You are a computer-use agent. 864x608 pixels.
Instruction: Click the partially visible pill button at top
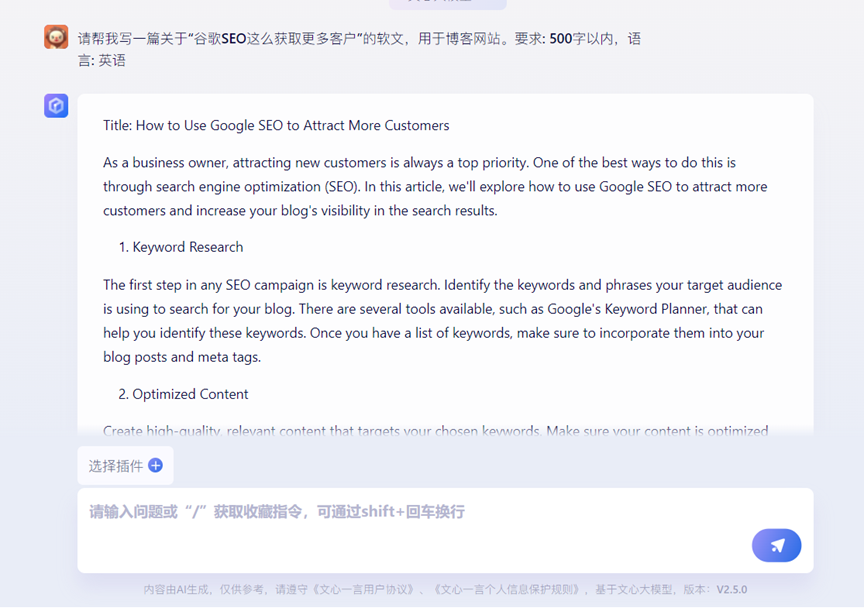(x=433, y=4)
